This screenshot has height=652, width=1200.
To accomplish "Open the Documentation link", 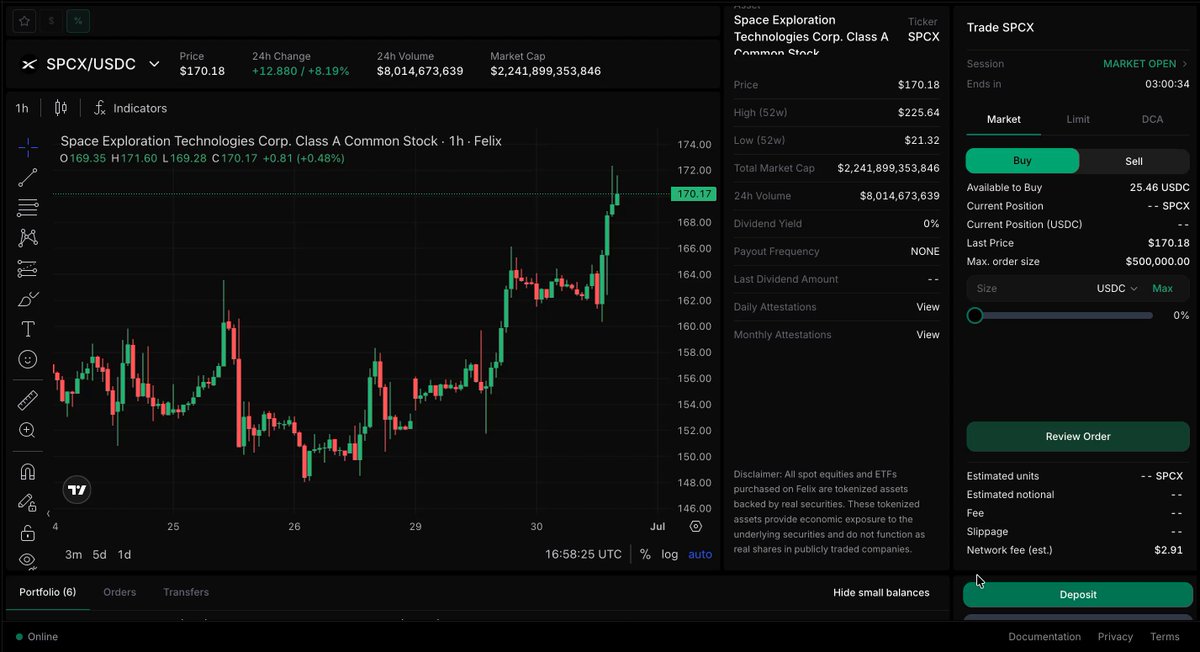I will click(1044, 637).
